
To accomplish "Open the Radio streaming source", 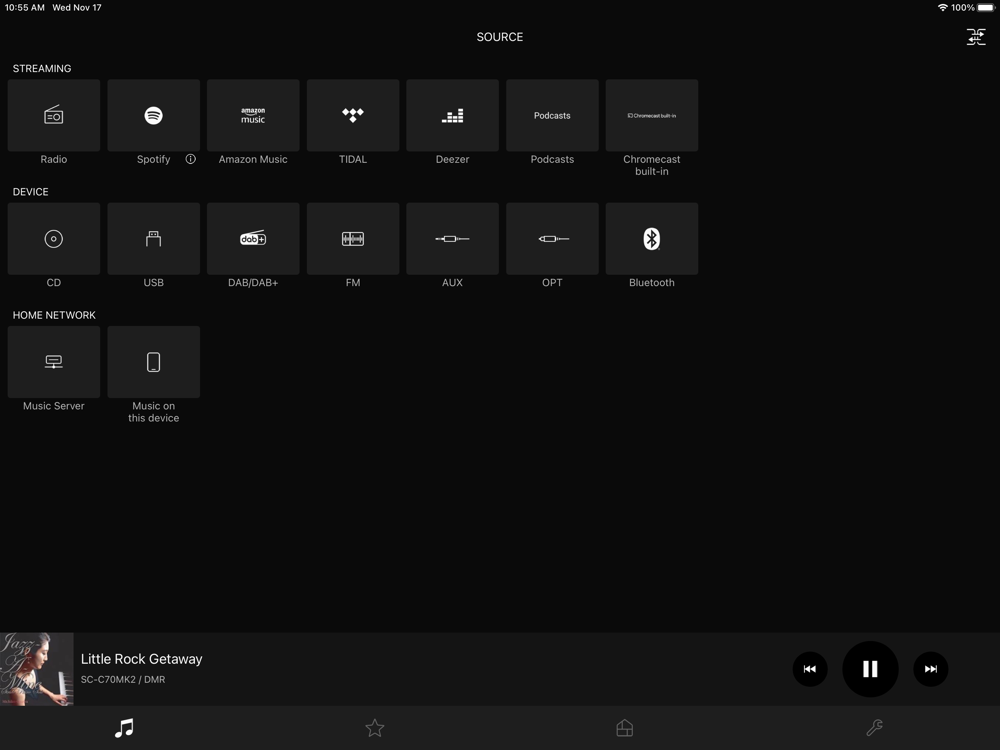I will click(x=54, y=115).
